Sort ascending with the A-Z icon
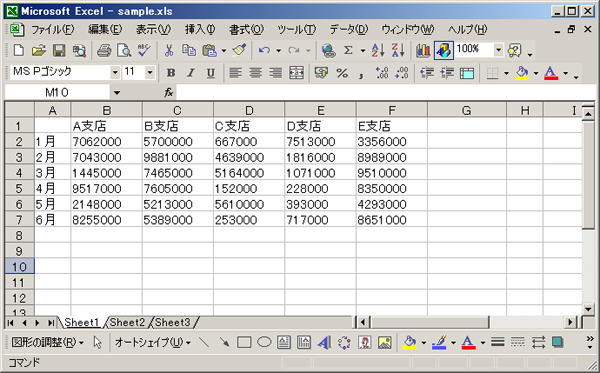The width and height of the screenshot is (600, 373). (378, 50)
